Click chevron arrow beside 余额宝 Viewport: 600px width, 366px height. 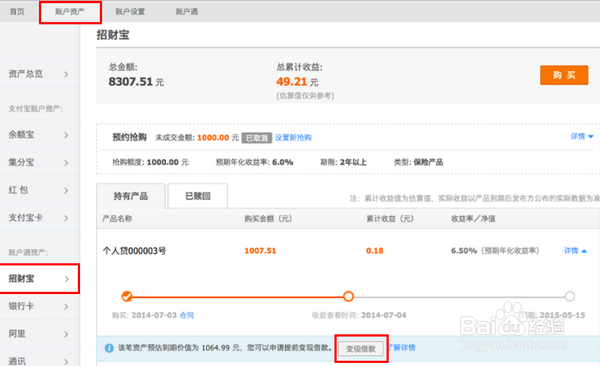point(66,135)
